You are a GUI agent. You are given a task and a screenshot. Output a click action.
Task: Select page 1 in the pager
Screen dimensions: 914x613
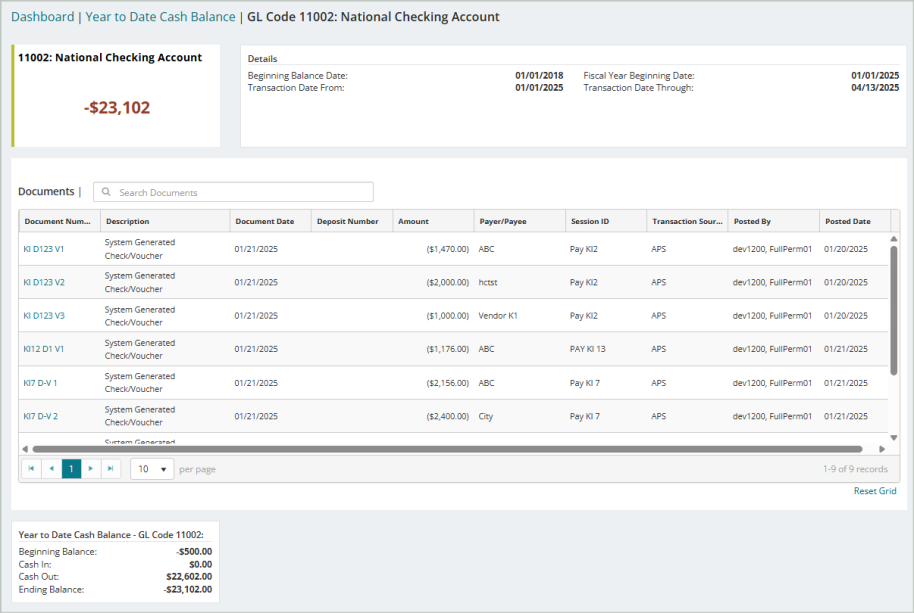(x=71, y=469)
